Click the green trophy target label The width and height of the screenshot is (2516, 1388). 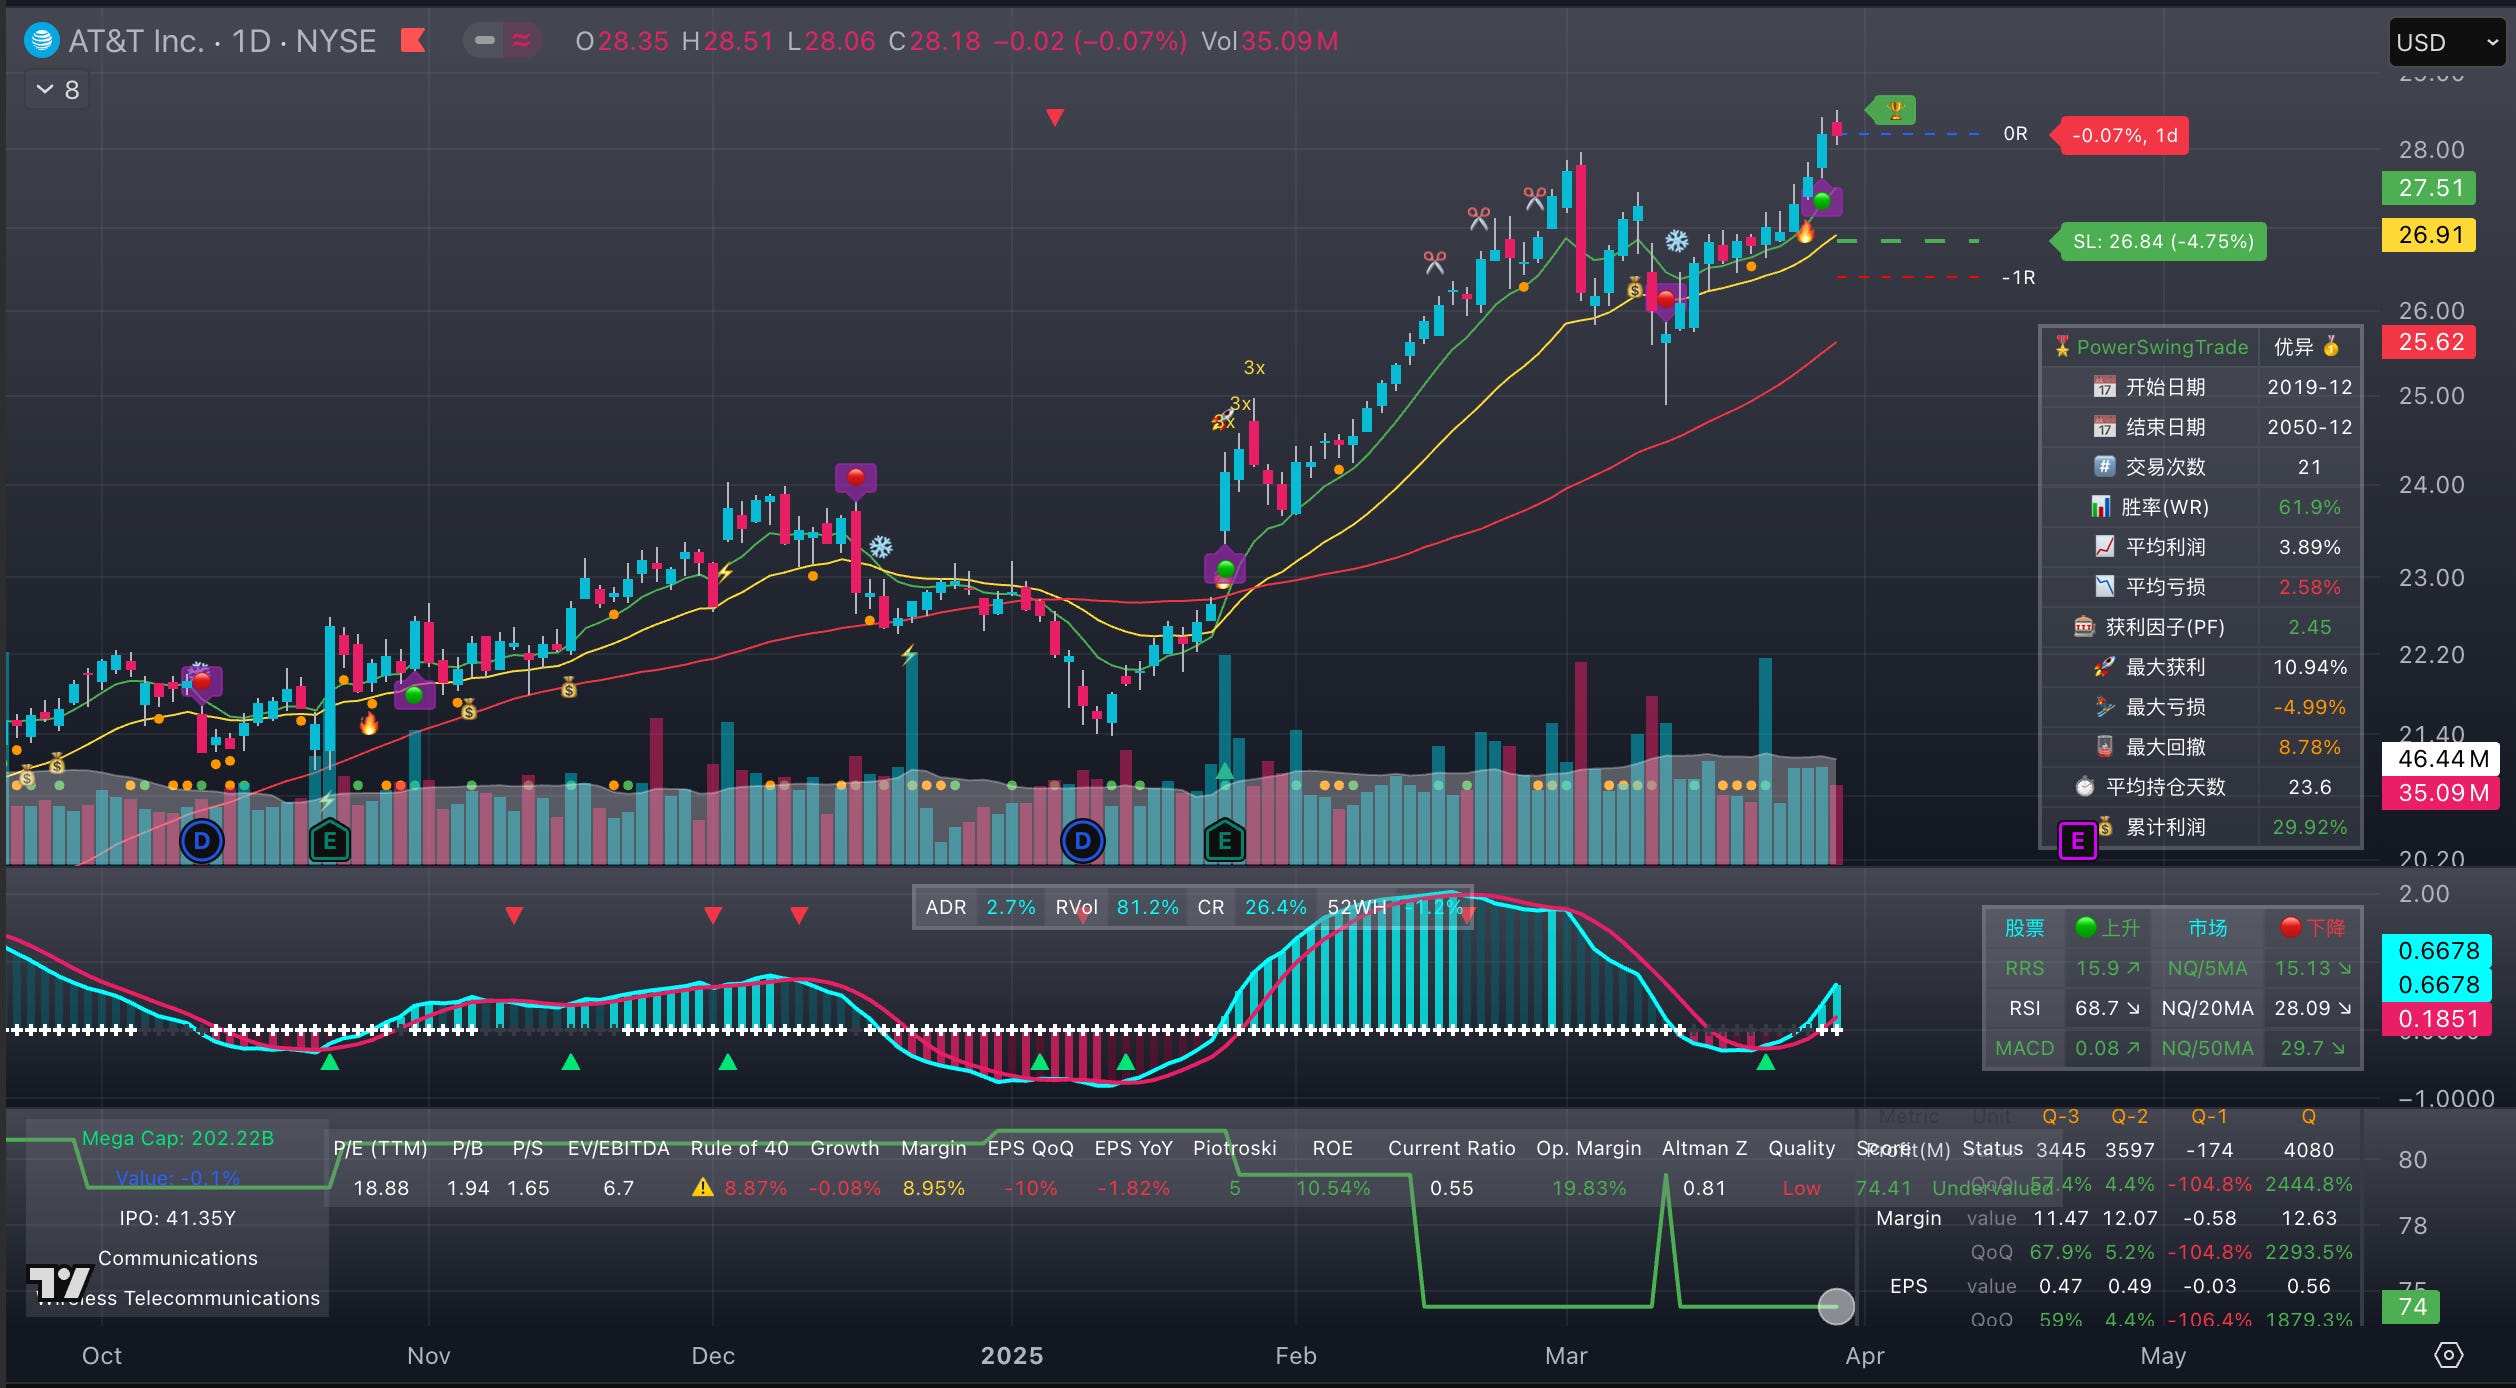point(1892,110)
